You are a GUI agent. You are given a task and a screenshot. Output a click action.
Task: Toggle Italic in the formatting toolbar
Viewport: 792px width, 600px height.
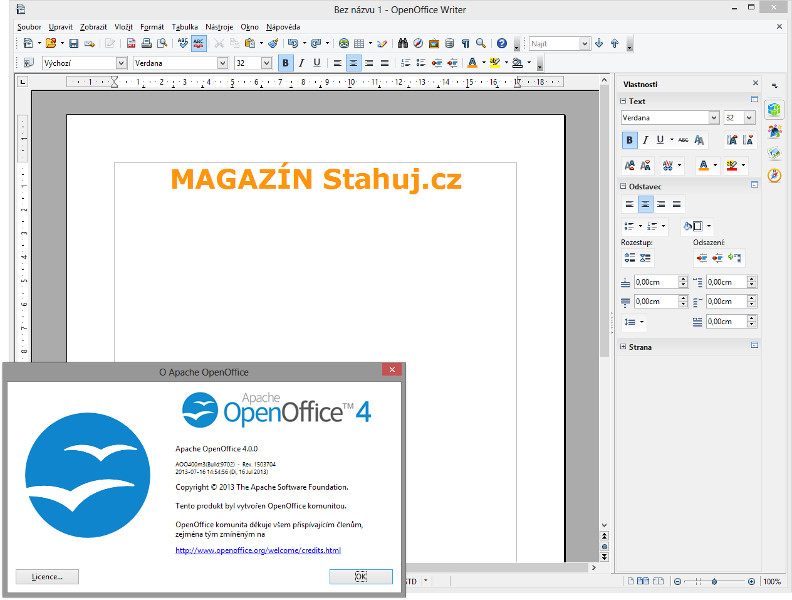coord(301,63)
